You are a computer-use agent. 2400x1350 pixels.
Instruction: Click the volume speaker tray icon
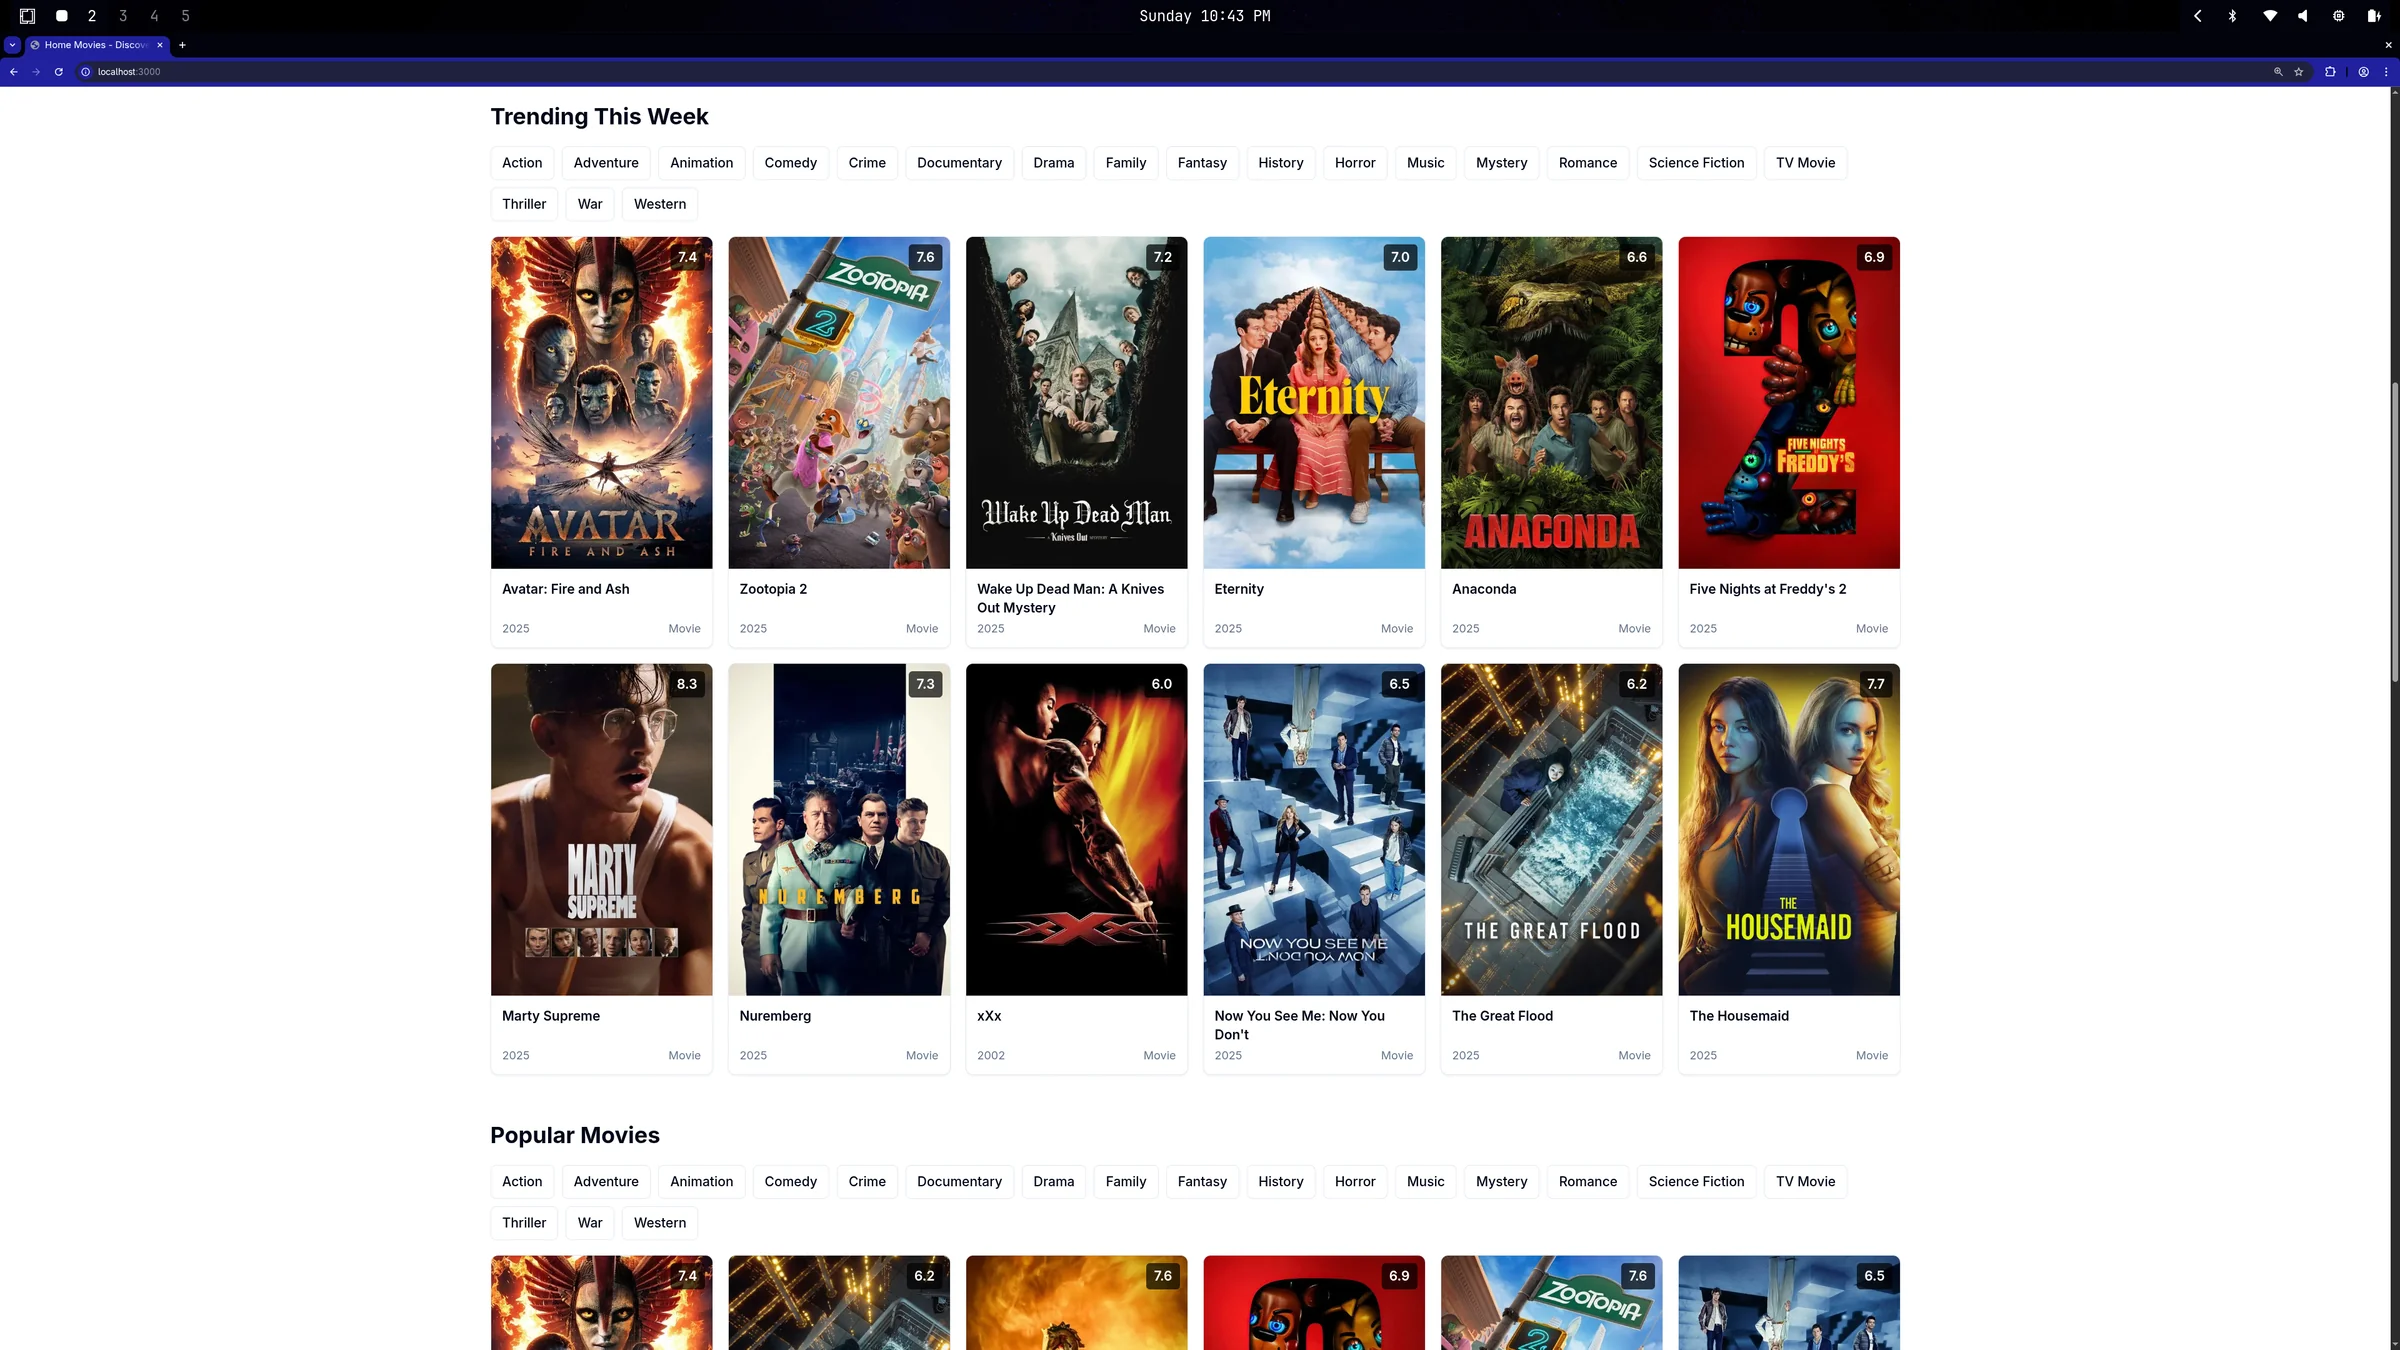coord(2303,16)
